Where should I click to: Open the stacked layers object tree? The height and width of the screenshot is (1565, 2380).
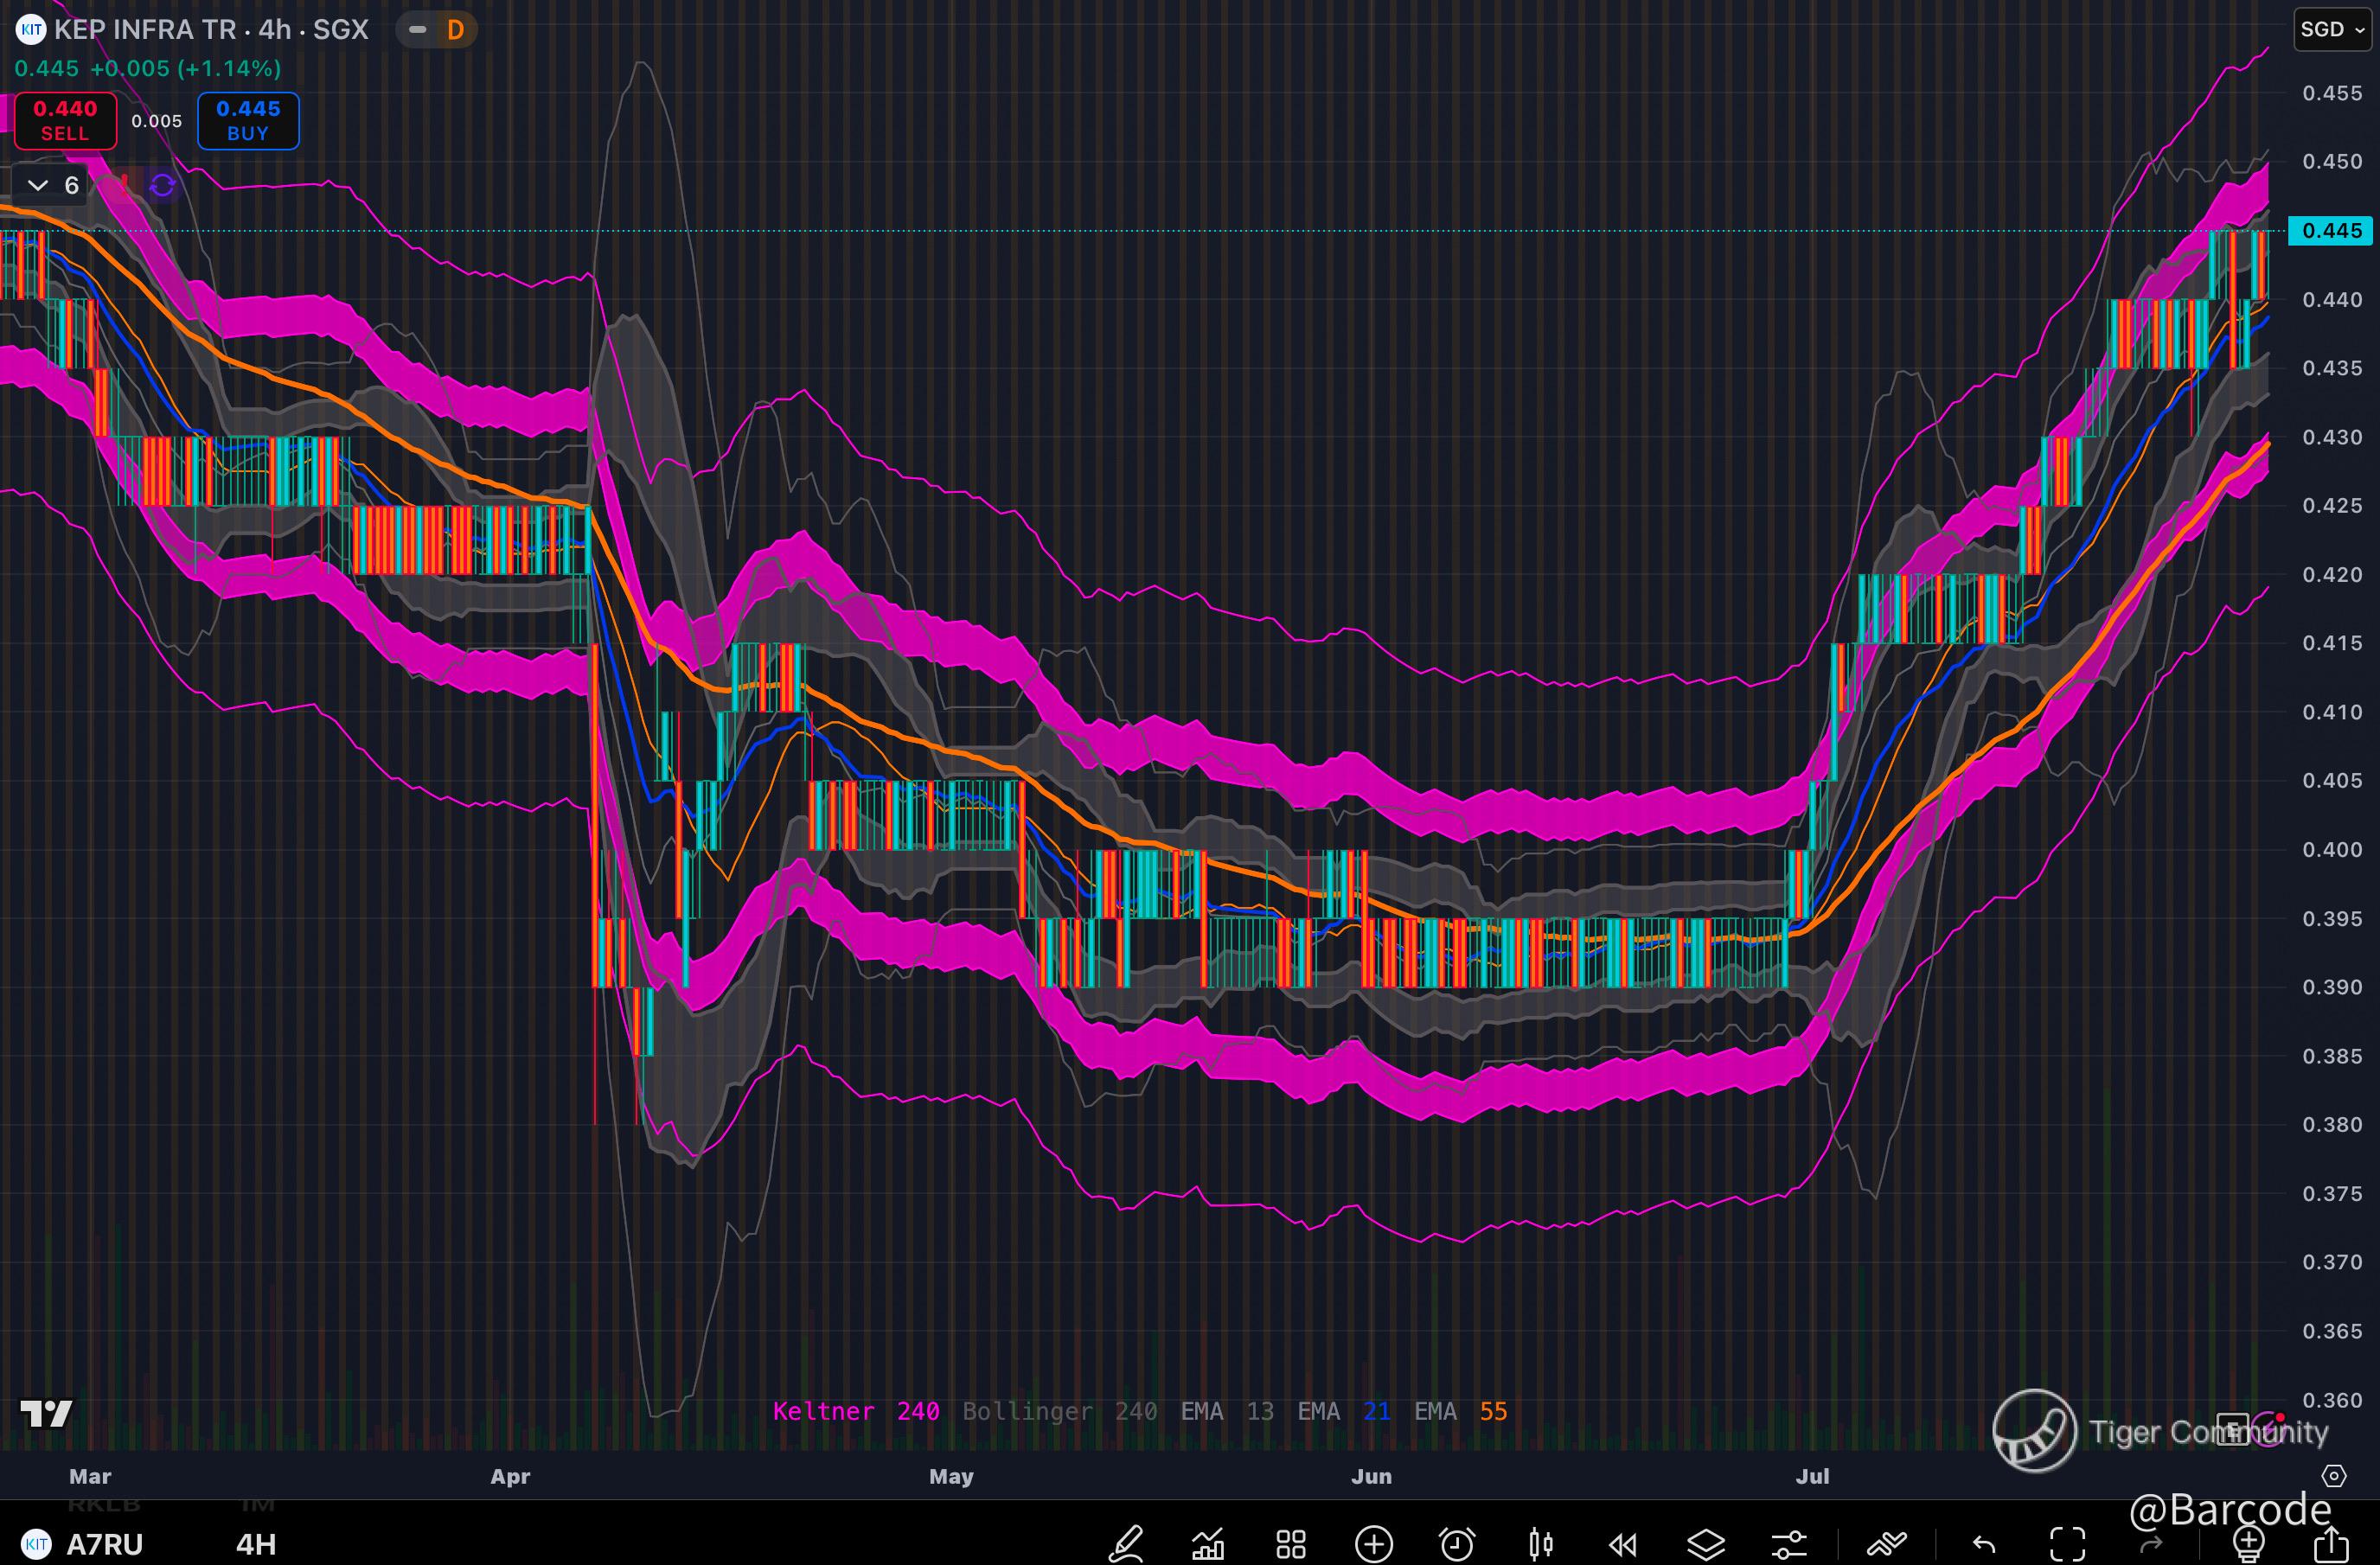click(1706, 1544)
